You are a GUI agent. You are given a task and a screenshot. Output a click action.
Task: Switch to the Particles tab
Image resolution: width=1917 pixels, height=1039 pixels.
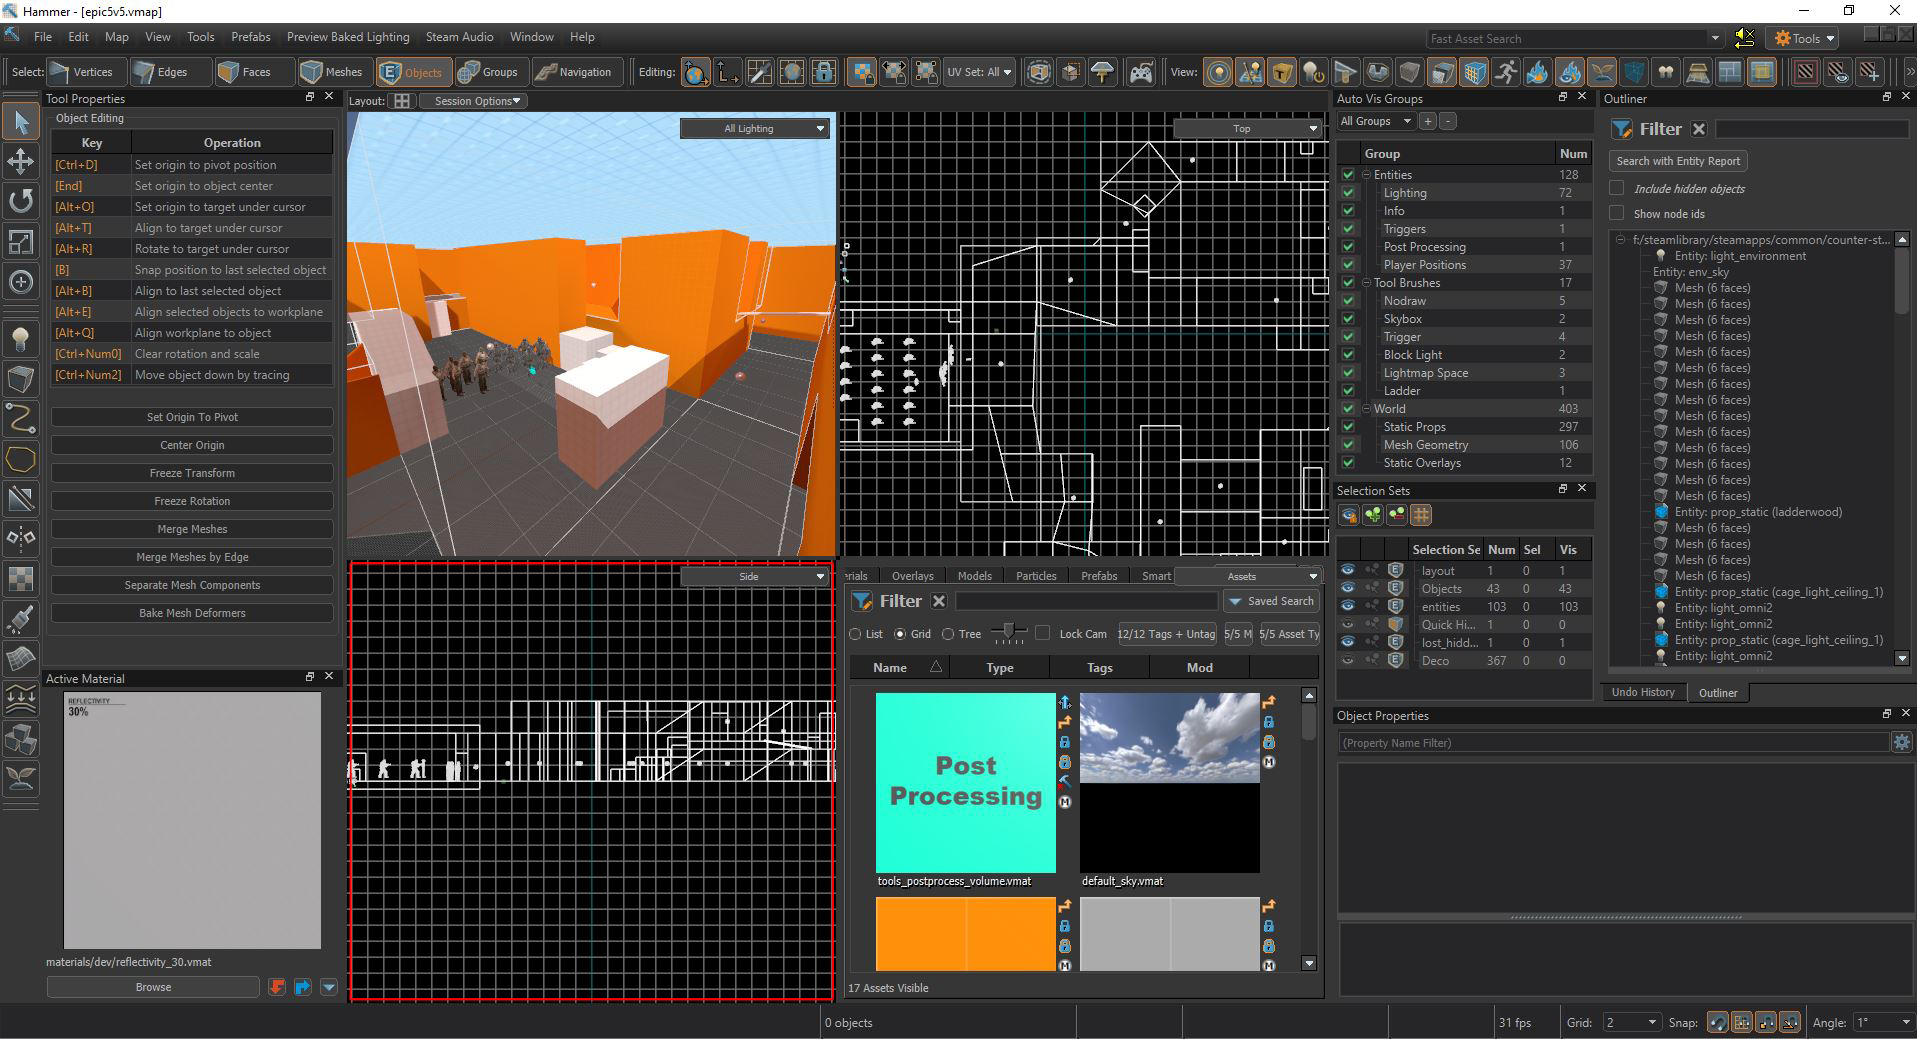(1036, 576)
